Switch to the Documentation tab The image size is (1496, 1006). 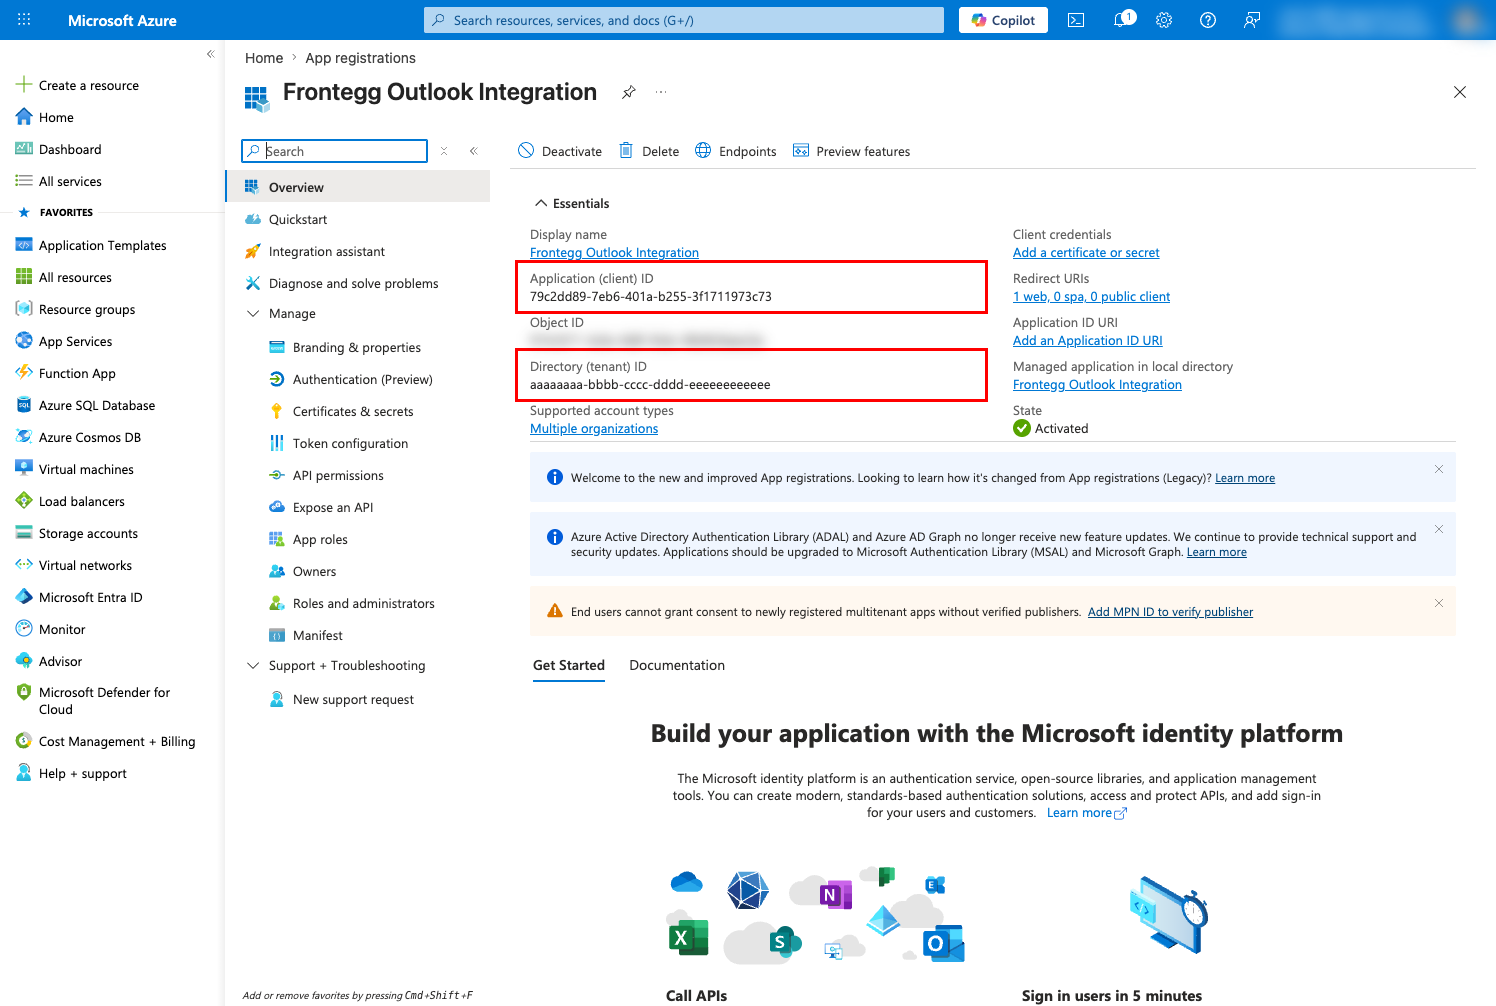tap(677, 665)
